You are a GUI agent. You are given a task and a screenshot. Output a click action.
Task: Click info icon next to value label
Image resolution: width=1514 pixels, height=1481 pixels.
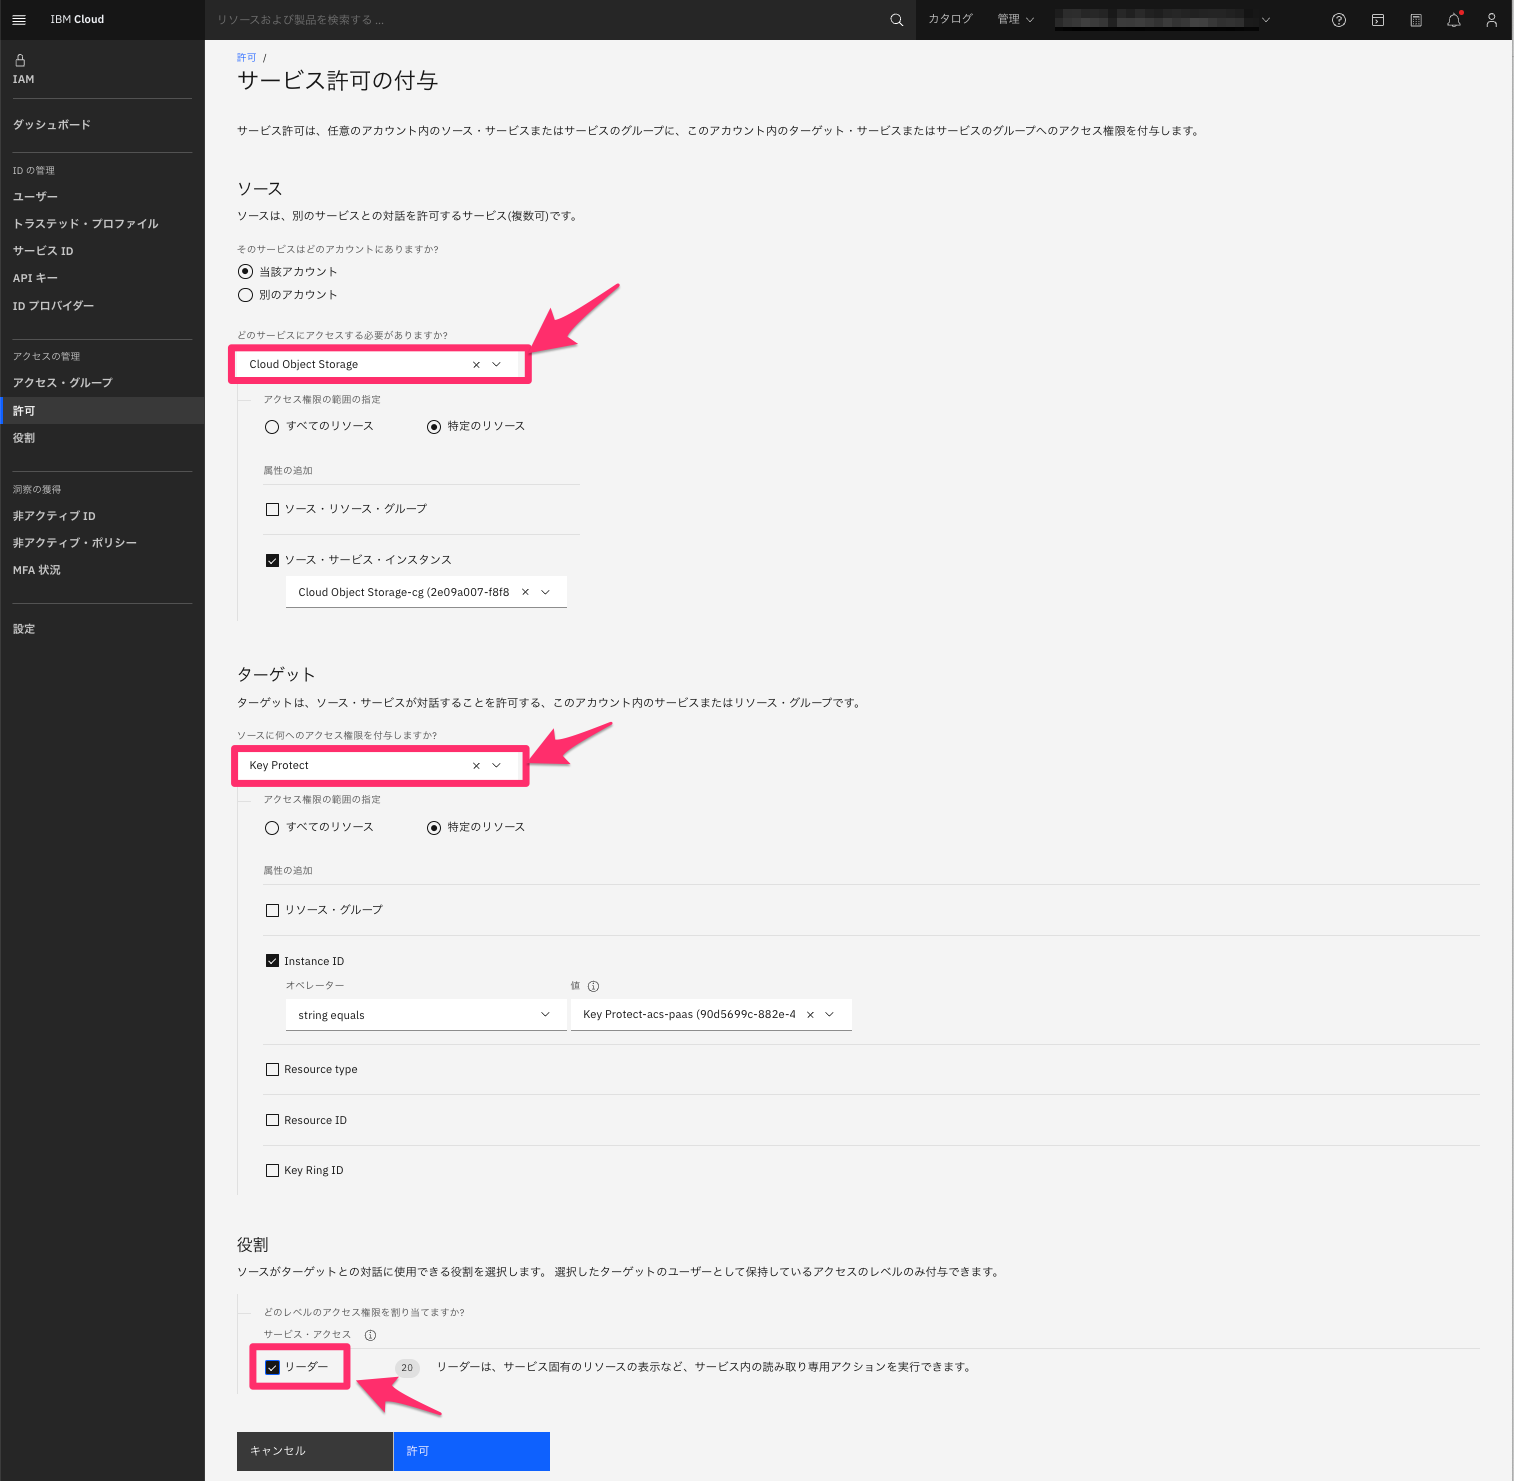[593, 986]
